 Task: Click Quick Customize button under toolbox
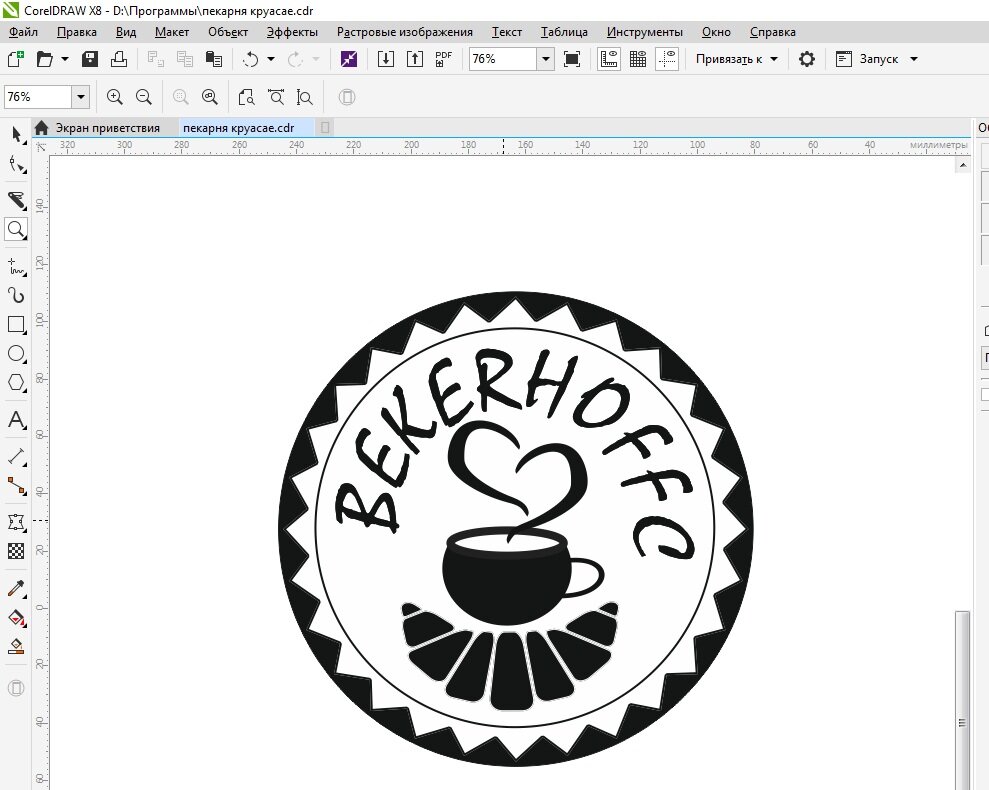(16, 688)
